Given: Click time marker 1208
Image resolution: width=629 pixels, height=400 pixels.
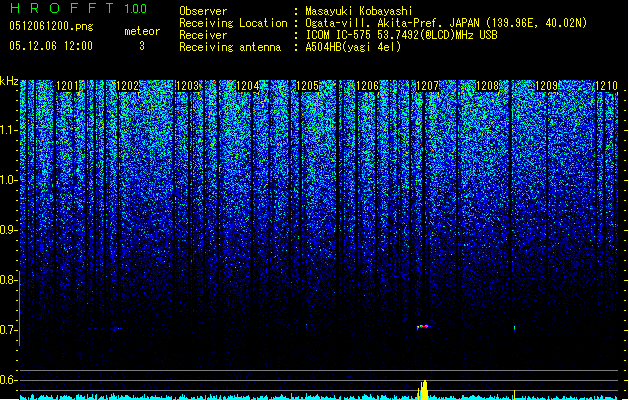Looking at the screenshot, I should [487, 86].
